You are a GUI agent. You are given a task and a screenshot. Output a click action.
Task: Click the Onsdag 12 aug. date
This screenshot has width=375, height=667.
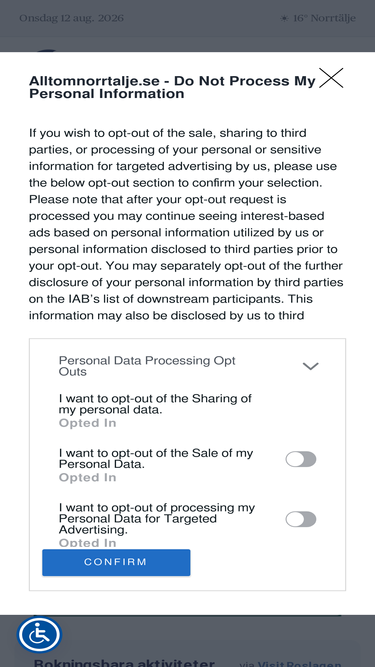click(71, 18)
